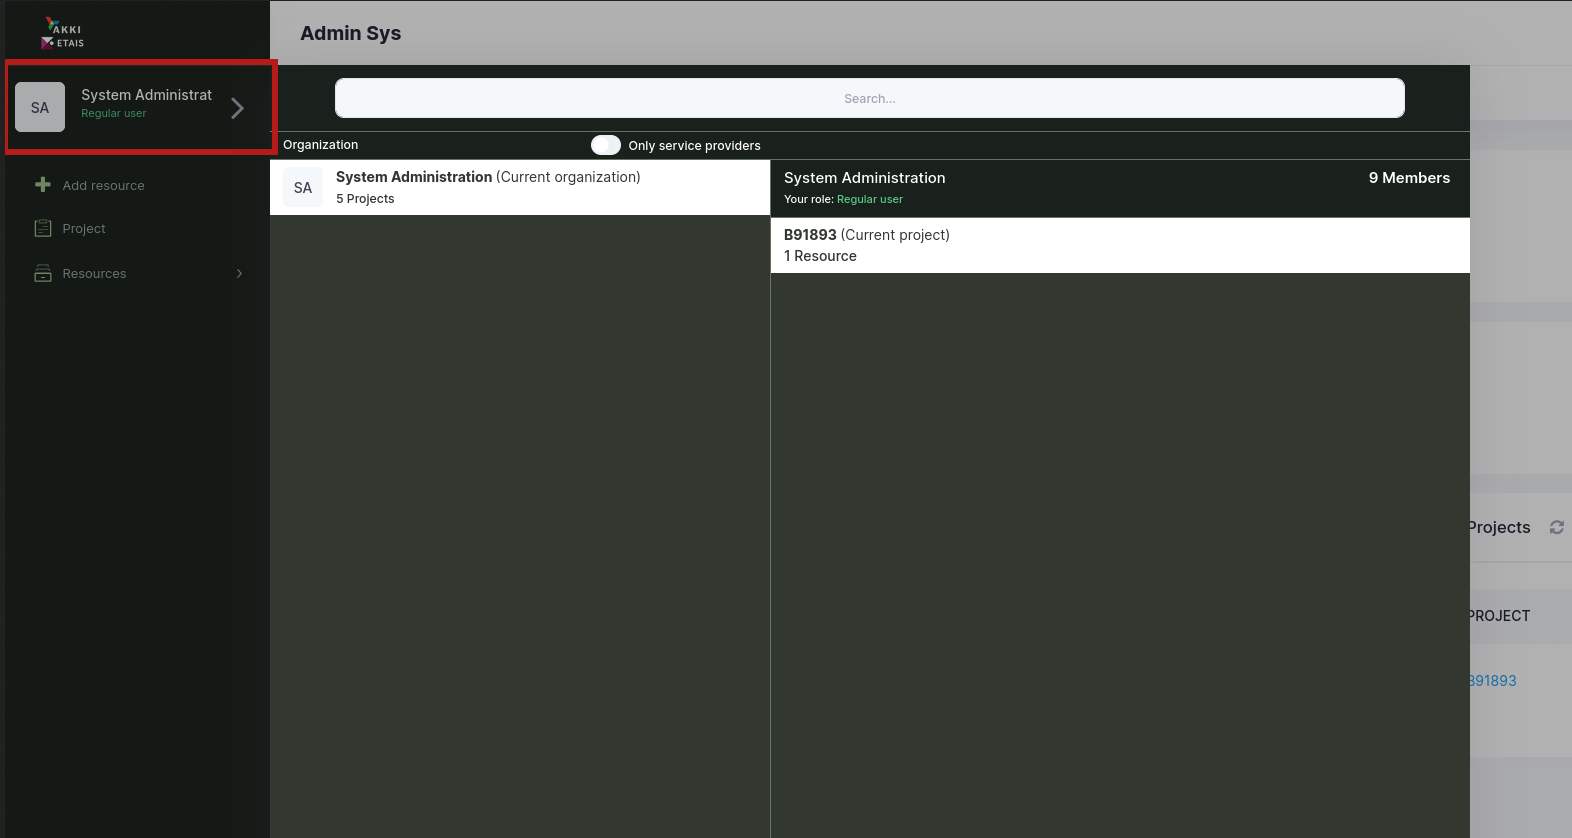This screenshot has width=1572, height=838.
Task: Click the plus icon beside Add resource
Action: pyautogui.click(x=43, y=185)
